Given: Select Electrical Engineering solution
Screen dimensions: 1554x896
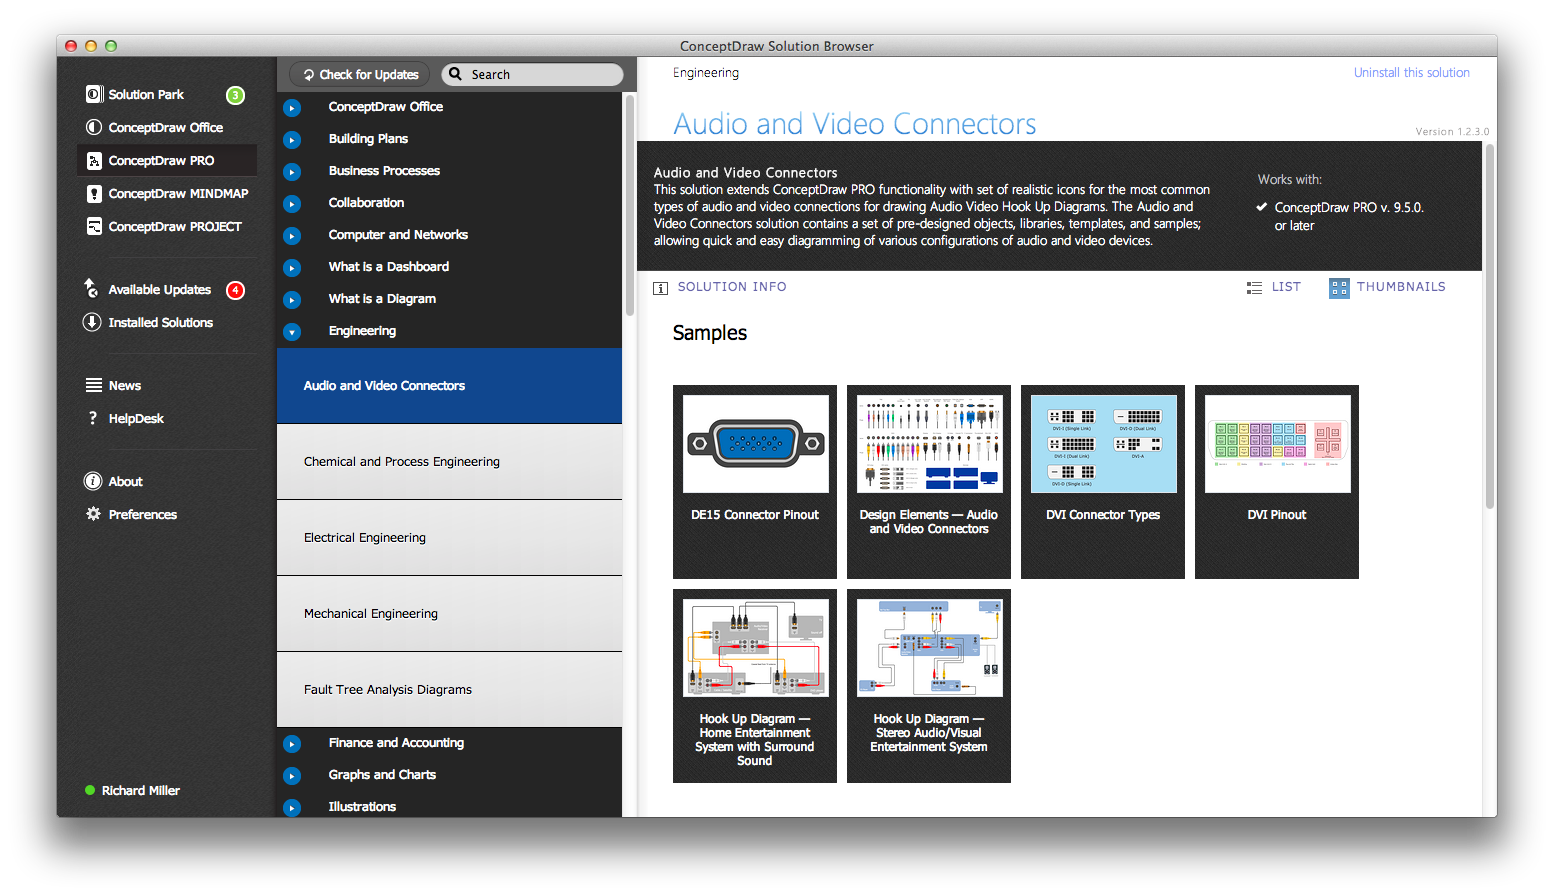Looking at the screenshot, I should coord(449,538).
